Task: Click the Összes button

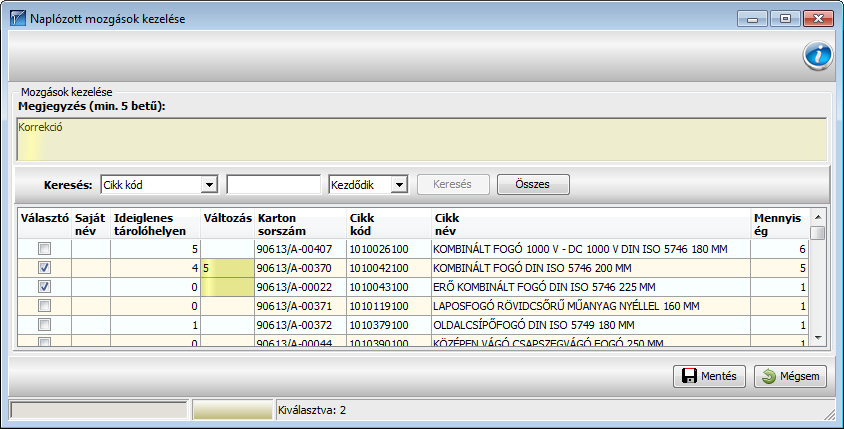Action: (x=533, y=184)
